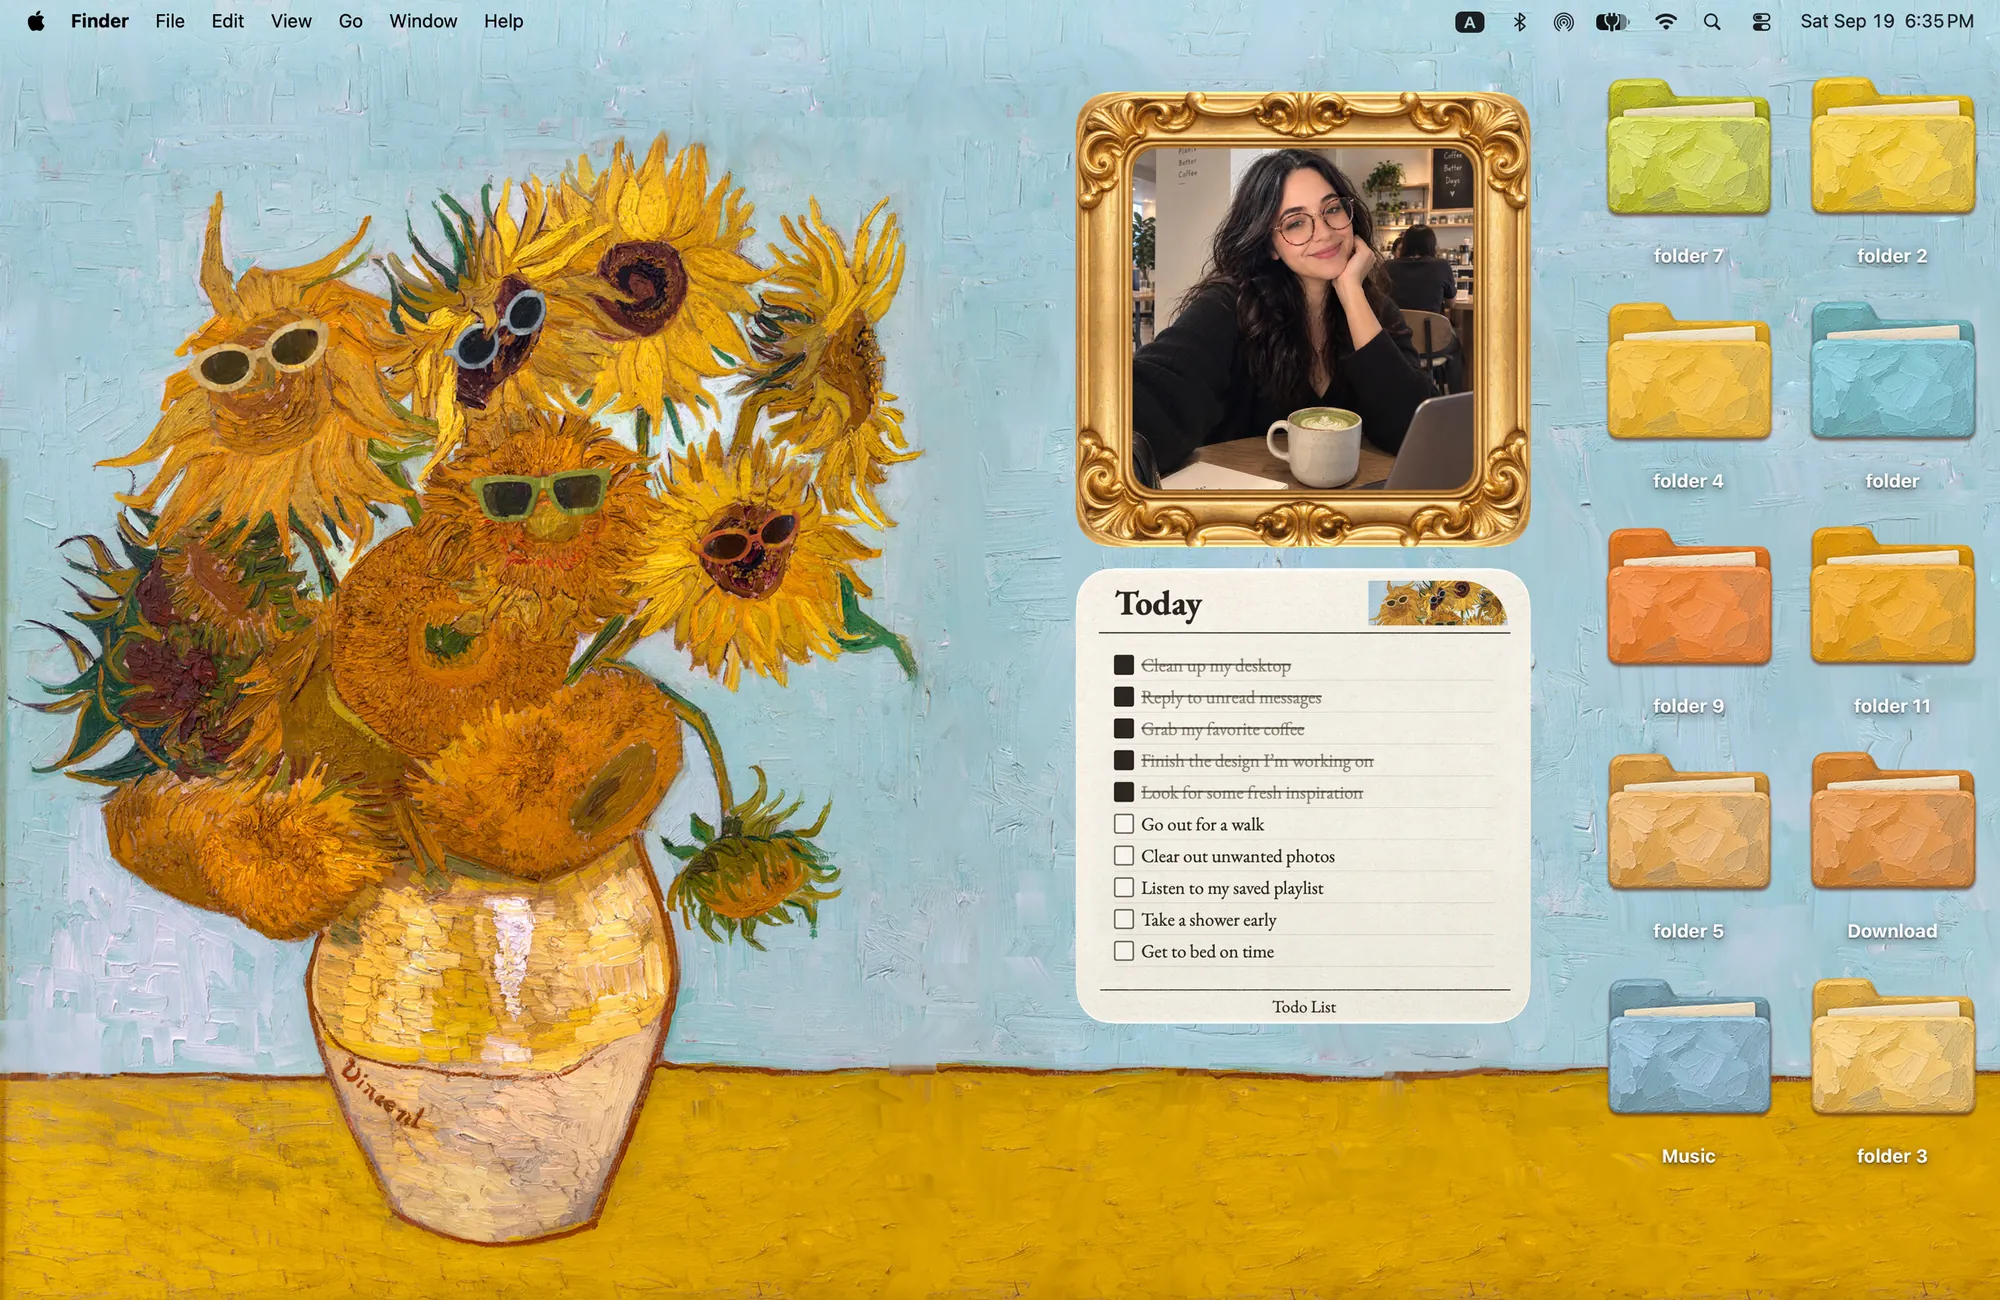Open the AirDrop status icon
Screen dimensions: 2000x1300
(1563, 22)
